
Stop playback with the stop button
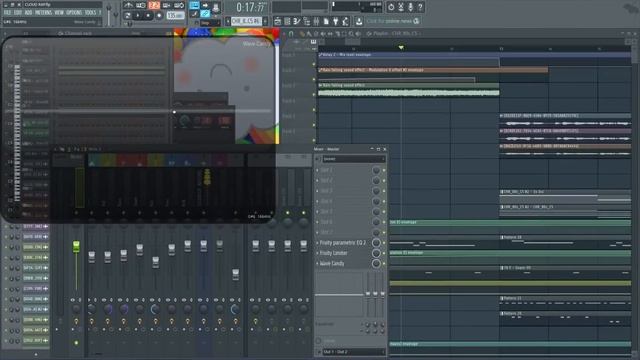(x=148, y=16)
